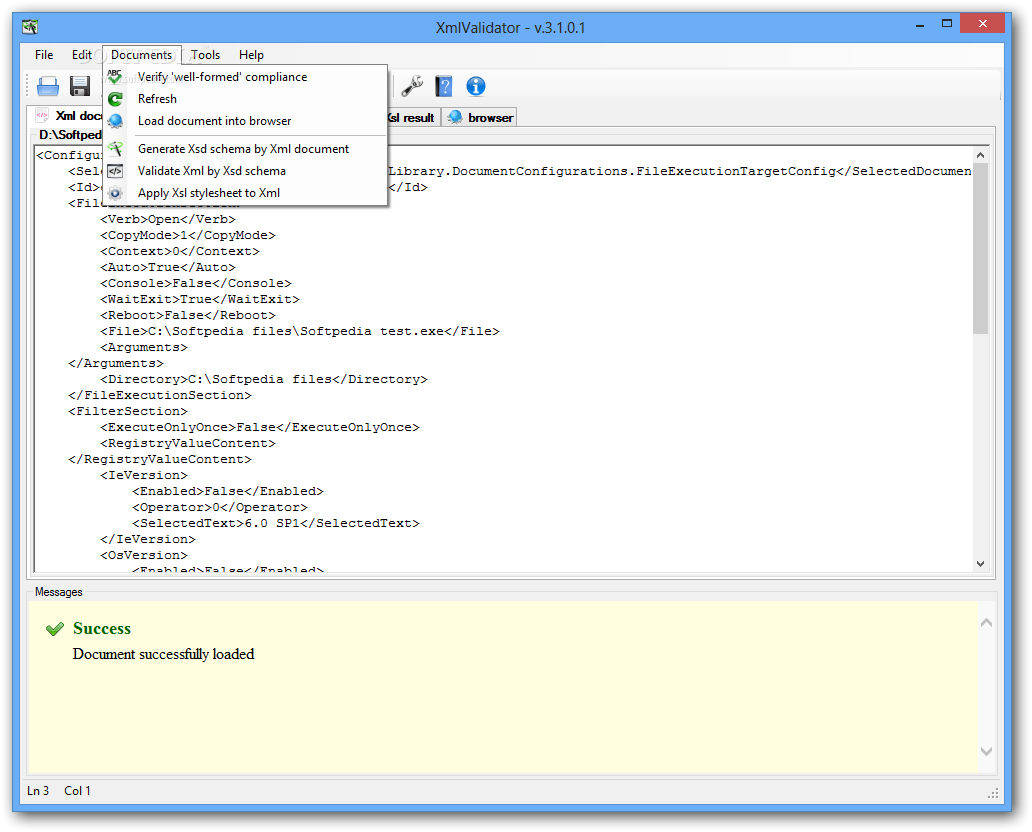1032x832 pixels.
Task: Click the icon beside Apply Xsl stylesheet
Action: pos(115,193)
